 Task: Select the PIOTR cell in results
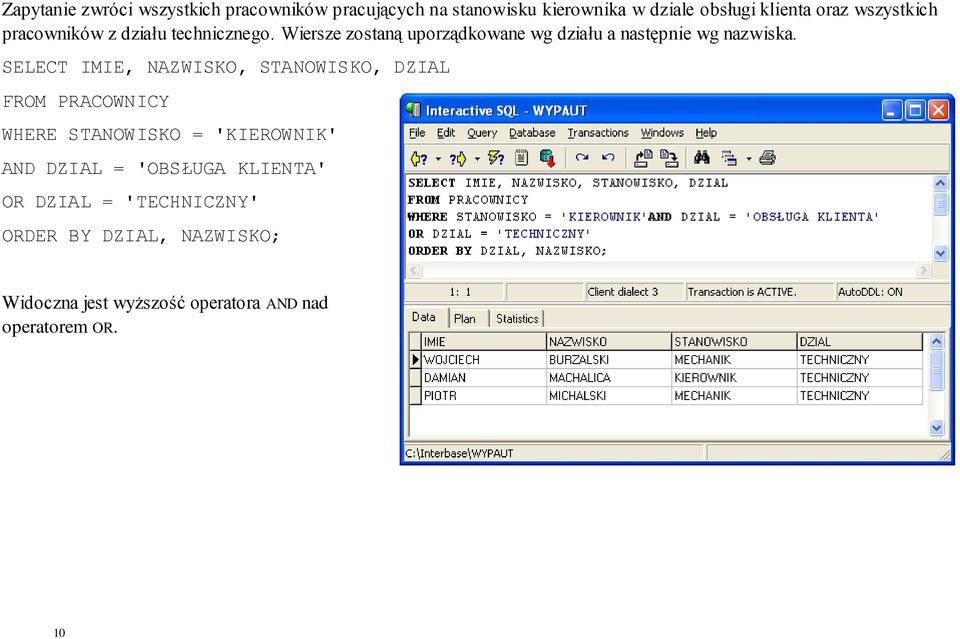[x=484, y=396]
